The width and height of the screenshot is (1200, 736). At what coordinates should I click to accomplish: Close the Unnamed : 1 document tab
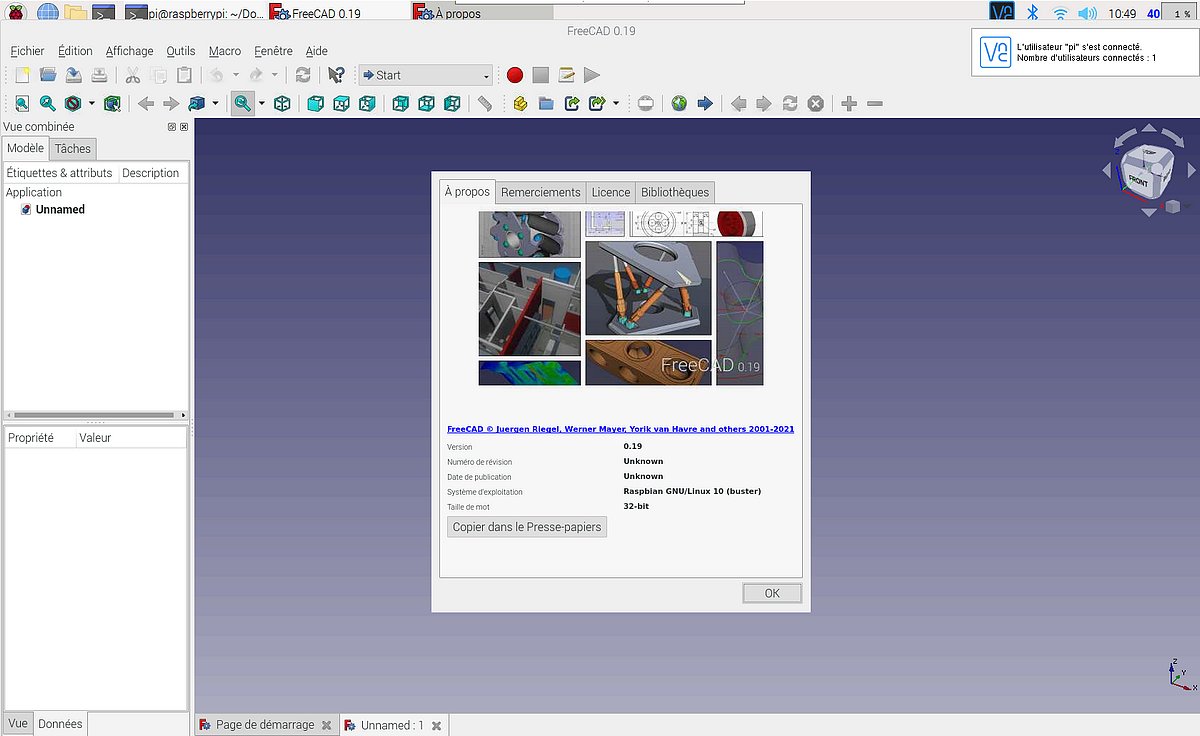[436, 726]
